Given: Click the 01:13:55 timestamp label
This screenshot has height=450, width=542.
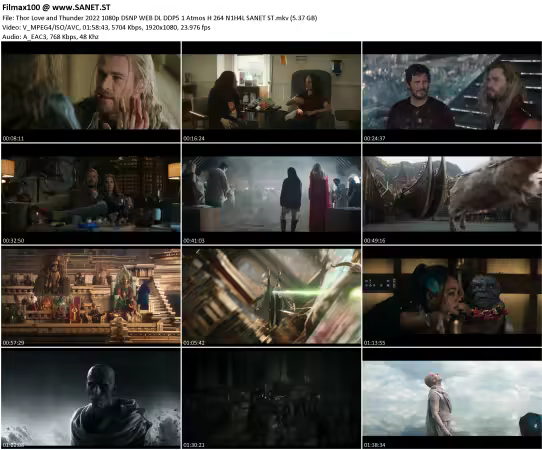Looking at the screenshot, I should click(x=374, y=343).
